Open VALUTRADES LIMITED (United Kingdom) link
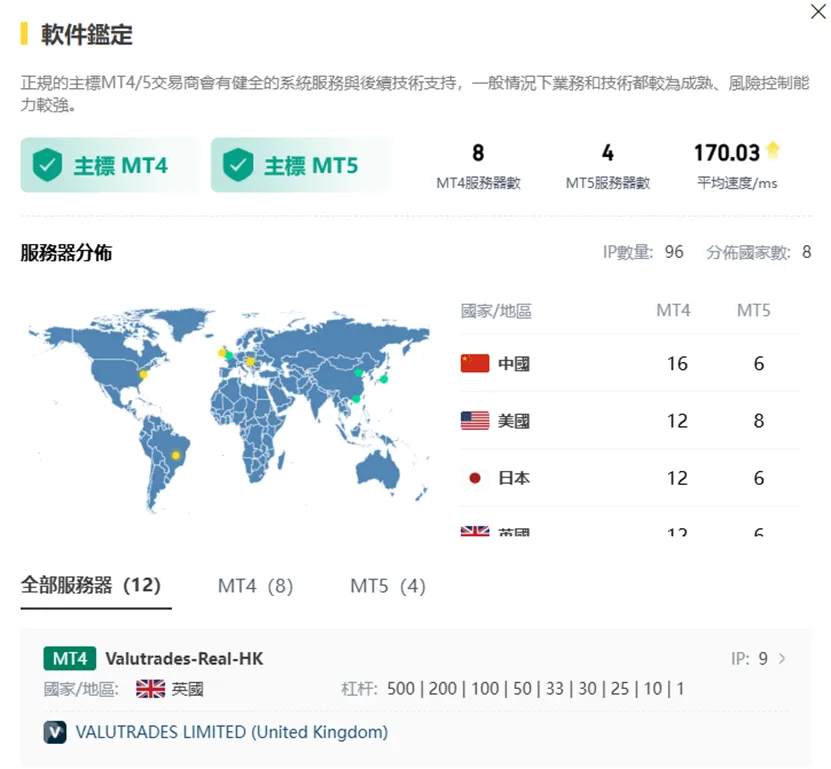Image resolution: width=831 pixels, height=769 pixels. 232,732
